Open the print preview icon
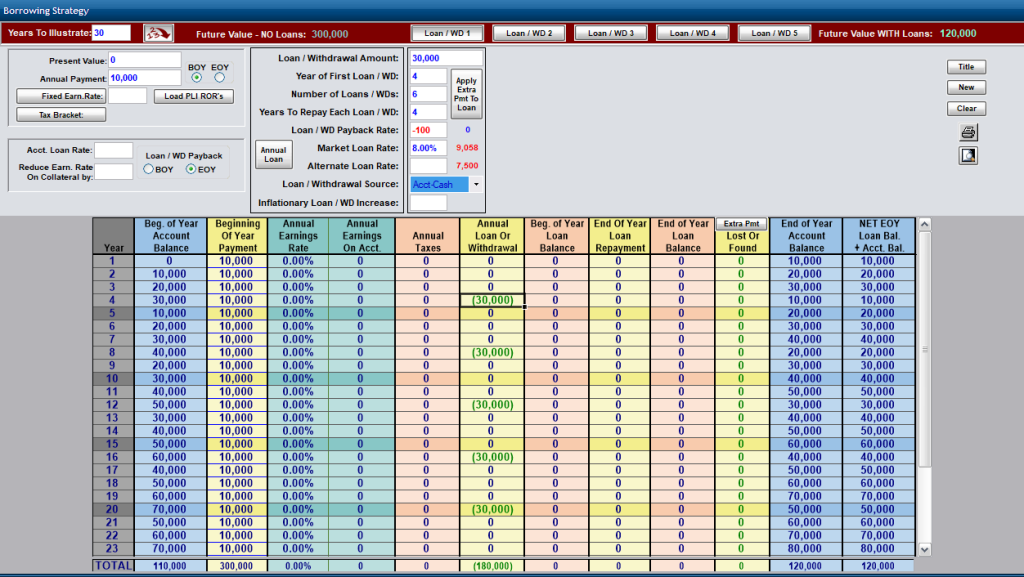Screen dimensions: 1024x577 click(968, 155)
